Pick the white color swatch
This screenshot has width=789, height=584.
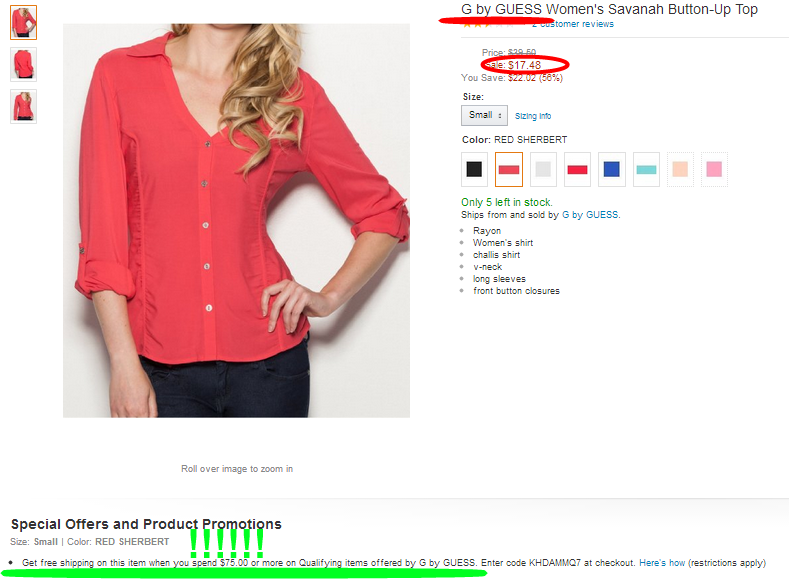click(x=543, y=170)
